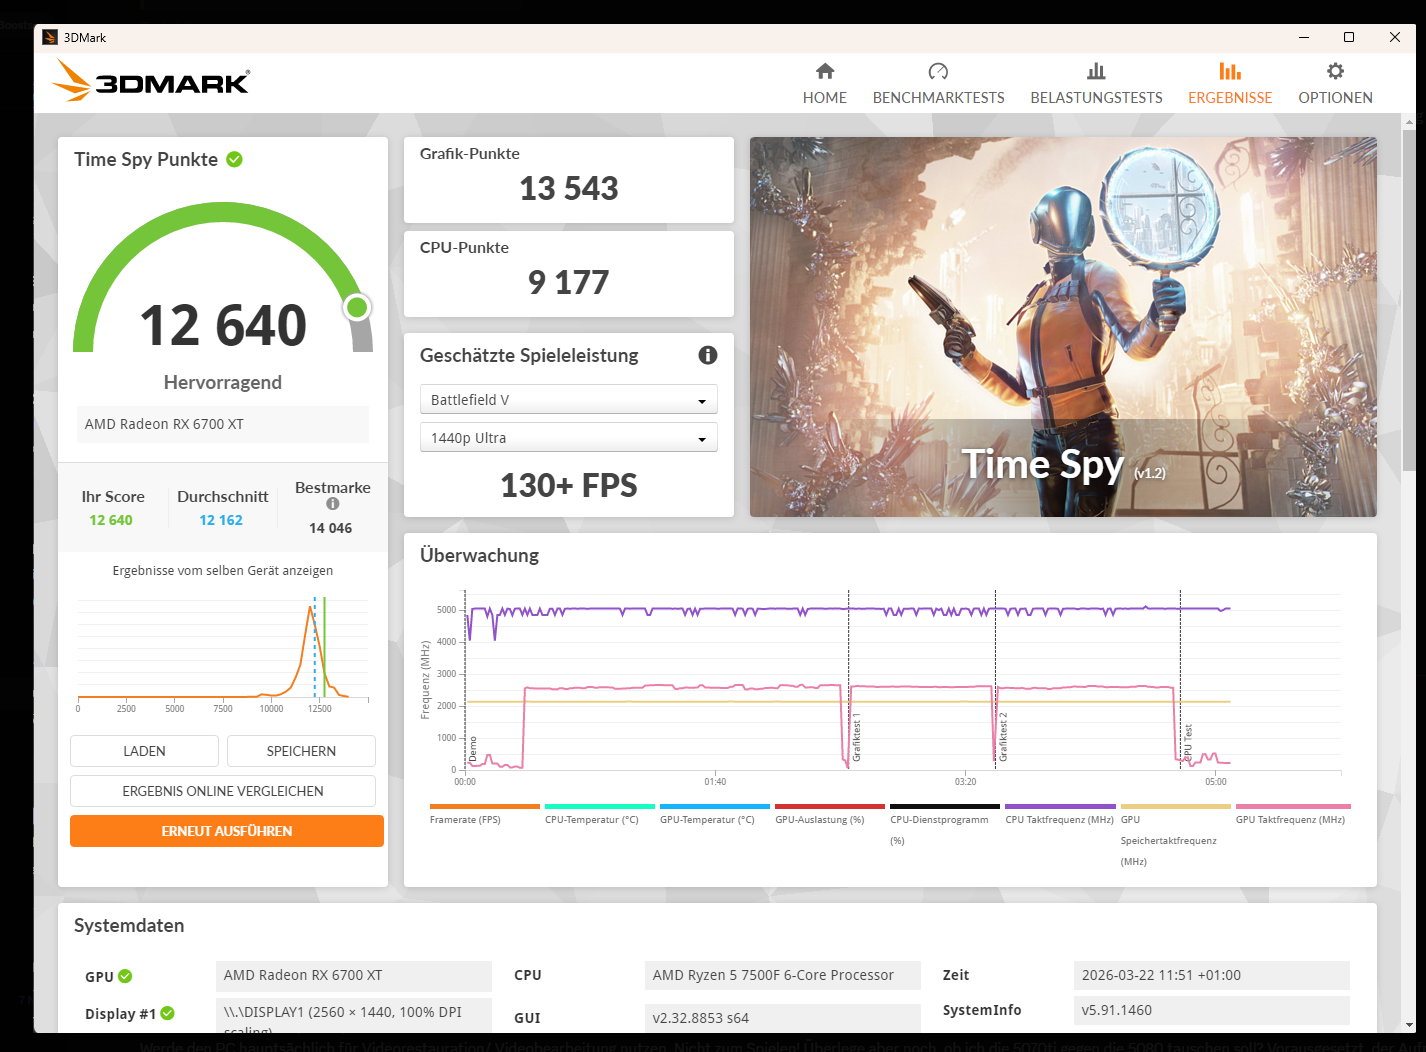Toggle the pink GPU Taktfrequenz (MHz) legend series

[1292, 814]
